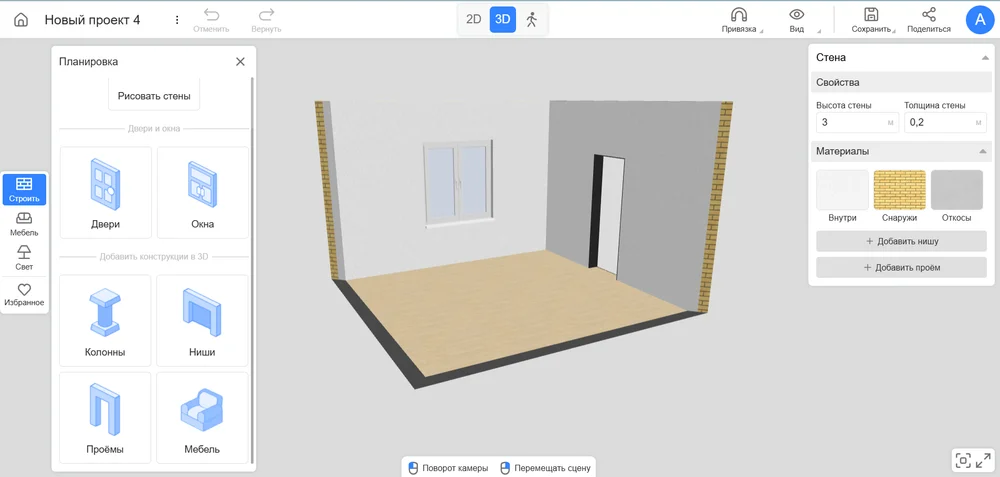
Task: Open the Мебель tab in left sidebar
Action: 24,223
